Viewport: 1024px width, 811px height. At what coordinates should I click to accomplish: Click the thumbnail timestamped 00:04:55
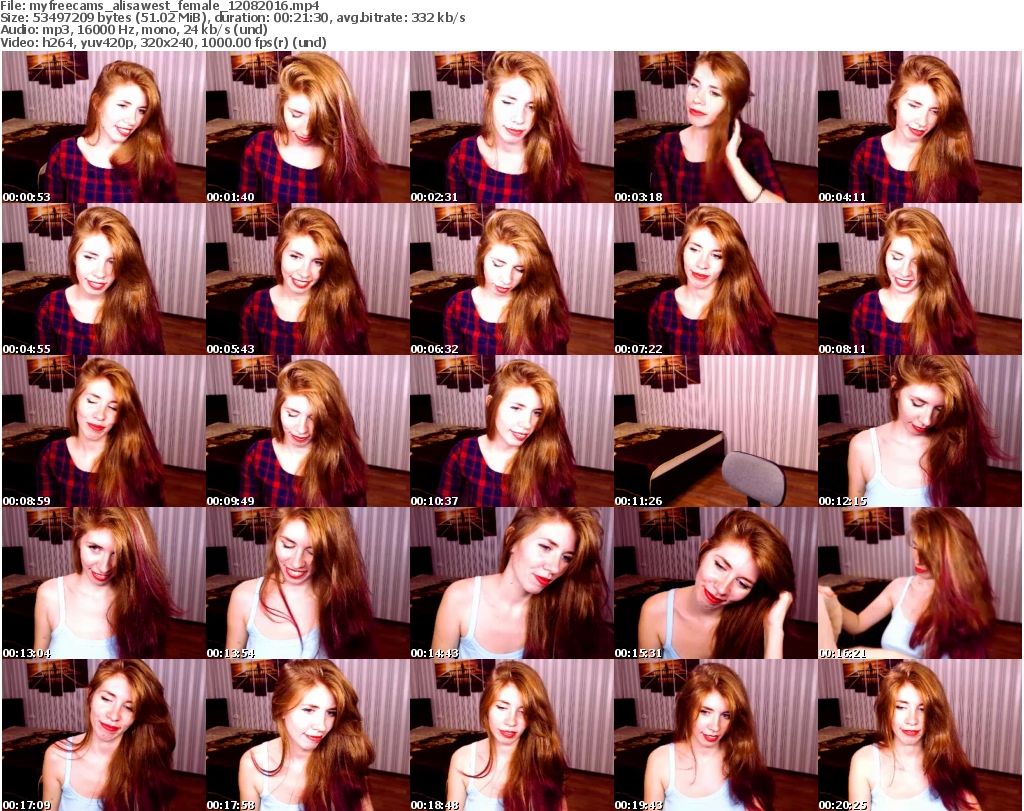coord(104,279)
